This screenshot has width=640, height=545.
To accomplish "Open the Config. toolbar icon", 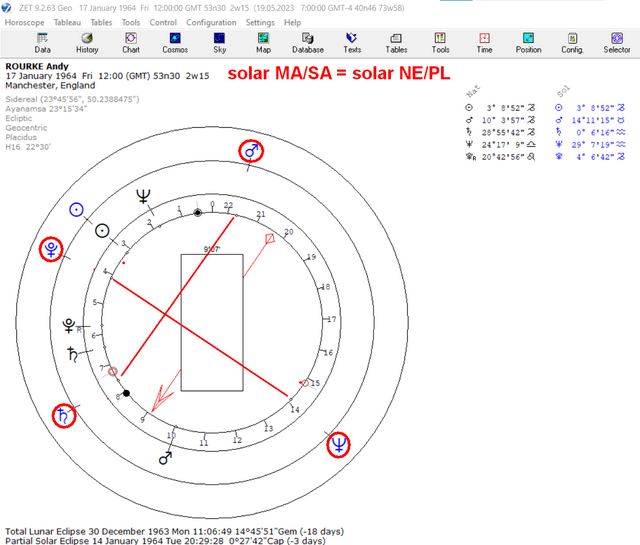I will coord(572,43).
